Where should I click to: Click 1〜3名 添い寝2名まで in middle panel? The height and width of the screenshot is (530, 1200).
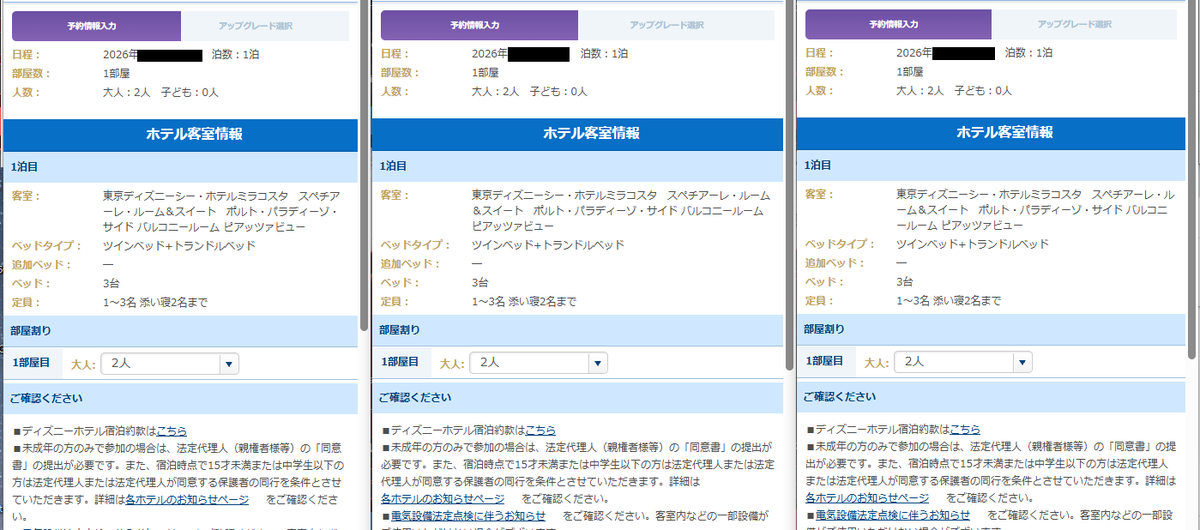(x=524, y=301)
